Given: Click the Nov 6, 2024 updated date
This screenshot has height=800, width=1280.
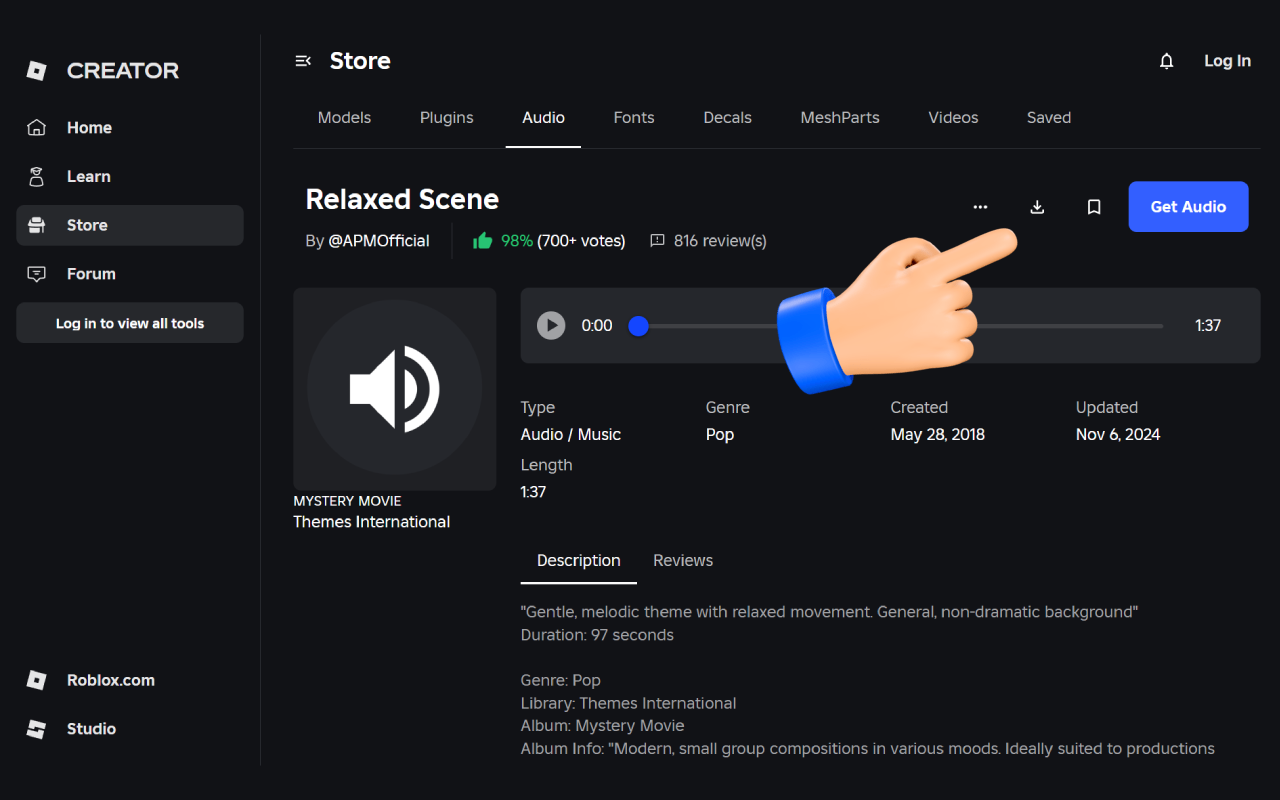Looking at the screenshot, I should point(1118,435).
